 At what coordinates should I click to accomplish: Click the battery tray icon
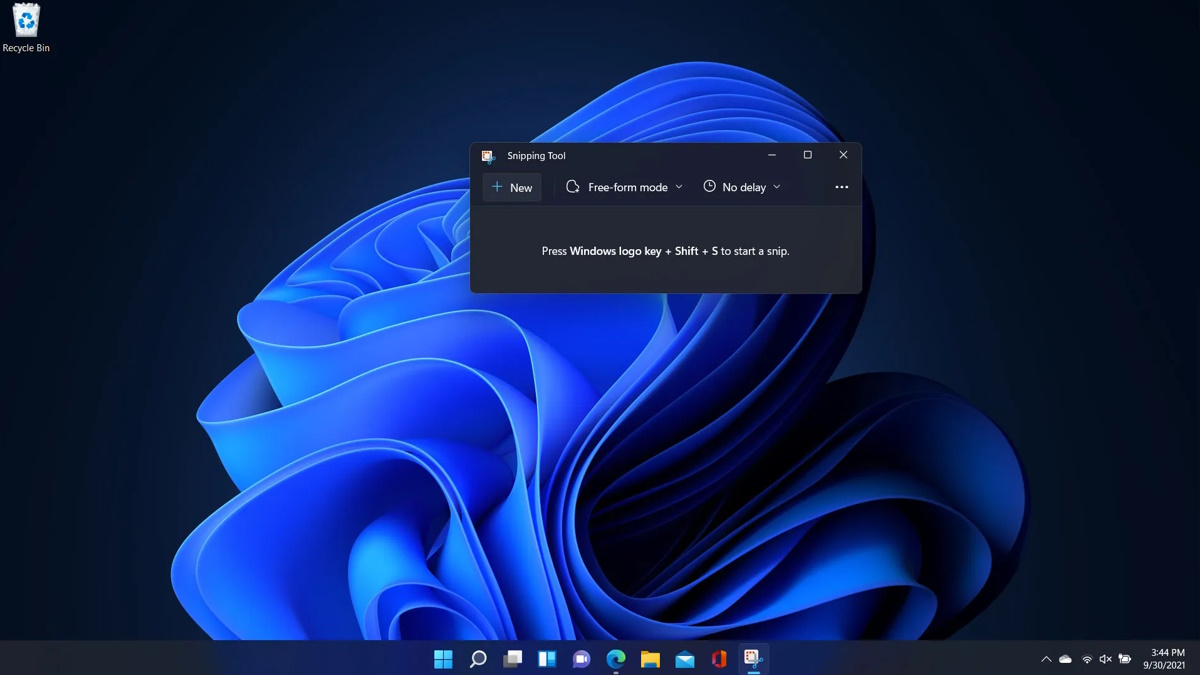pyautogui.click(x=1125, y=660)
